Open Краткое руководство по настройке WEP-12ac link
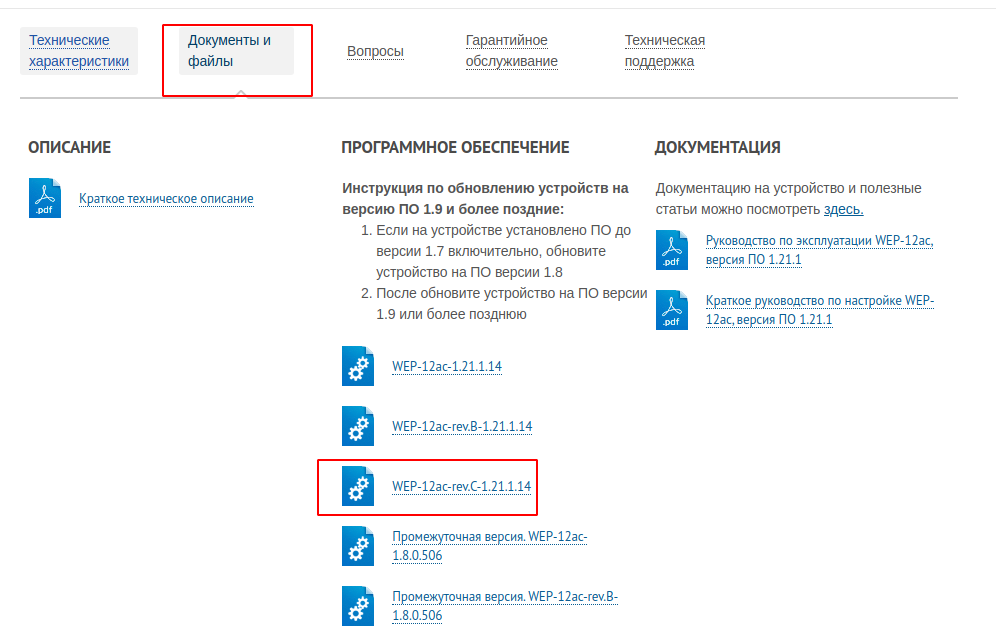The image size is (996, 640). pyautogui.click(x=819, y=310)
